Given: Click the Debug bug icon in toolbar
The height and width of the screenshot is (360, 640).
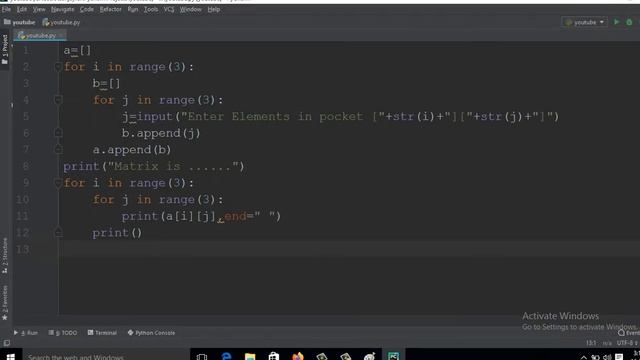Looking at the screenshot, I should point(629,22).
